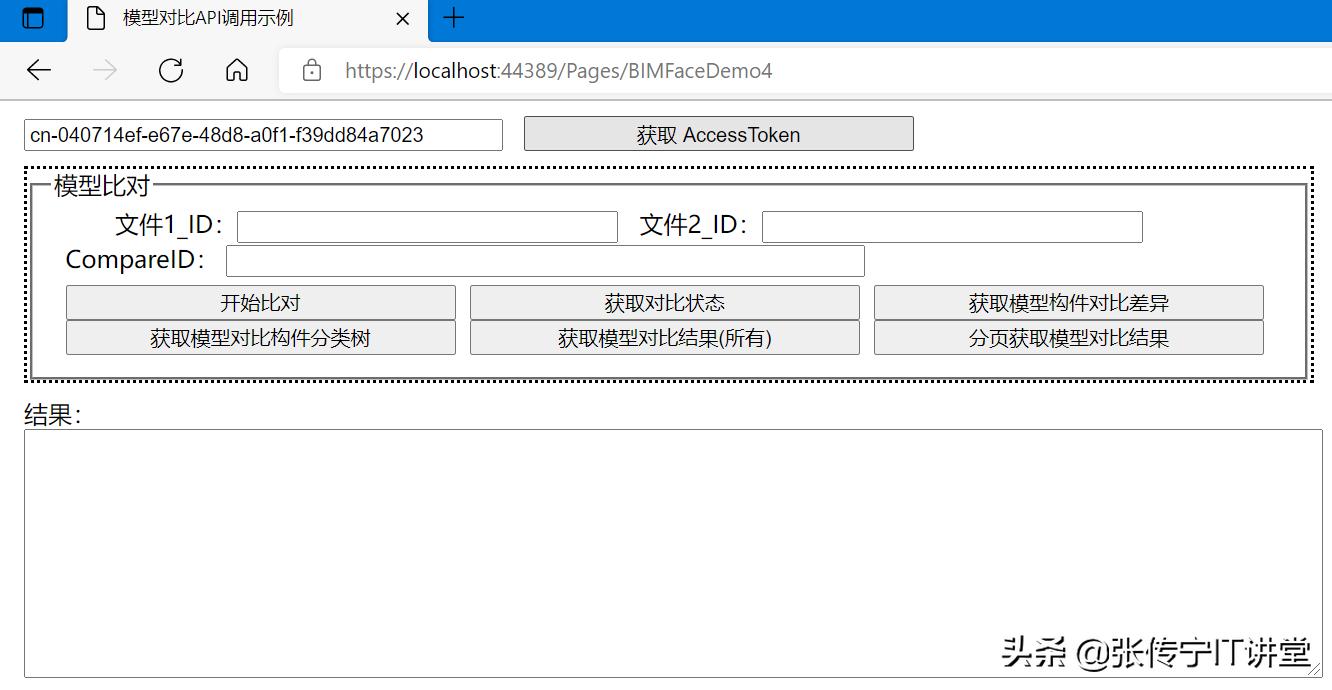Click inside the CompareID input field
This screenshot has width=1332, height=690.
coord(544,260)
